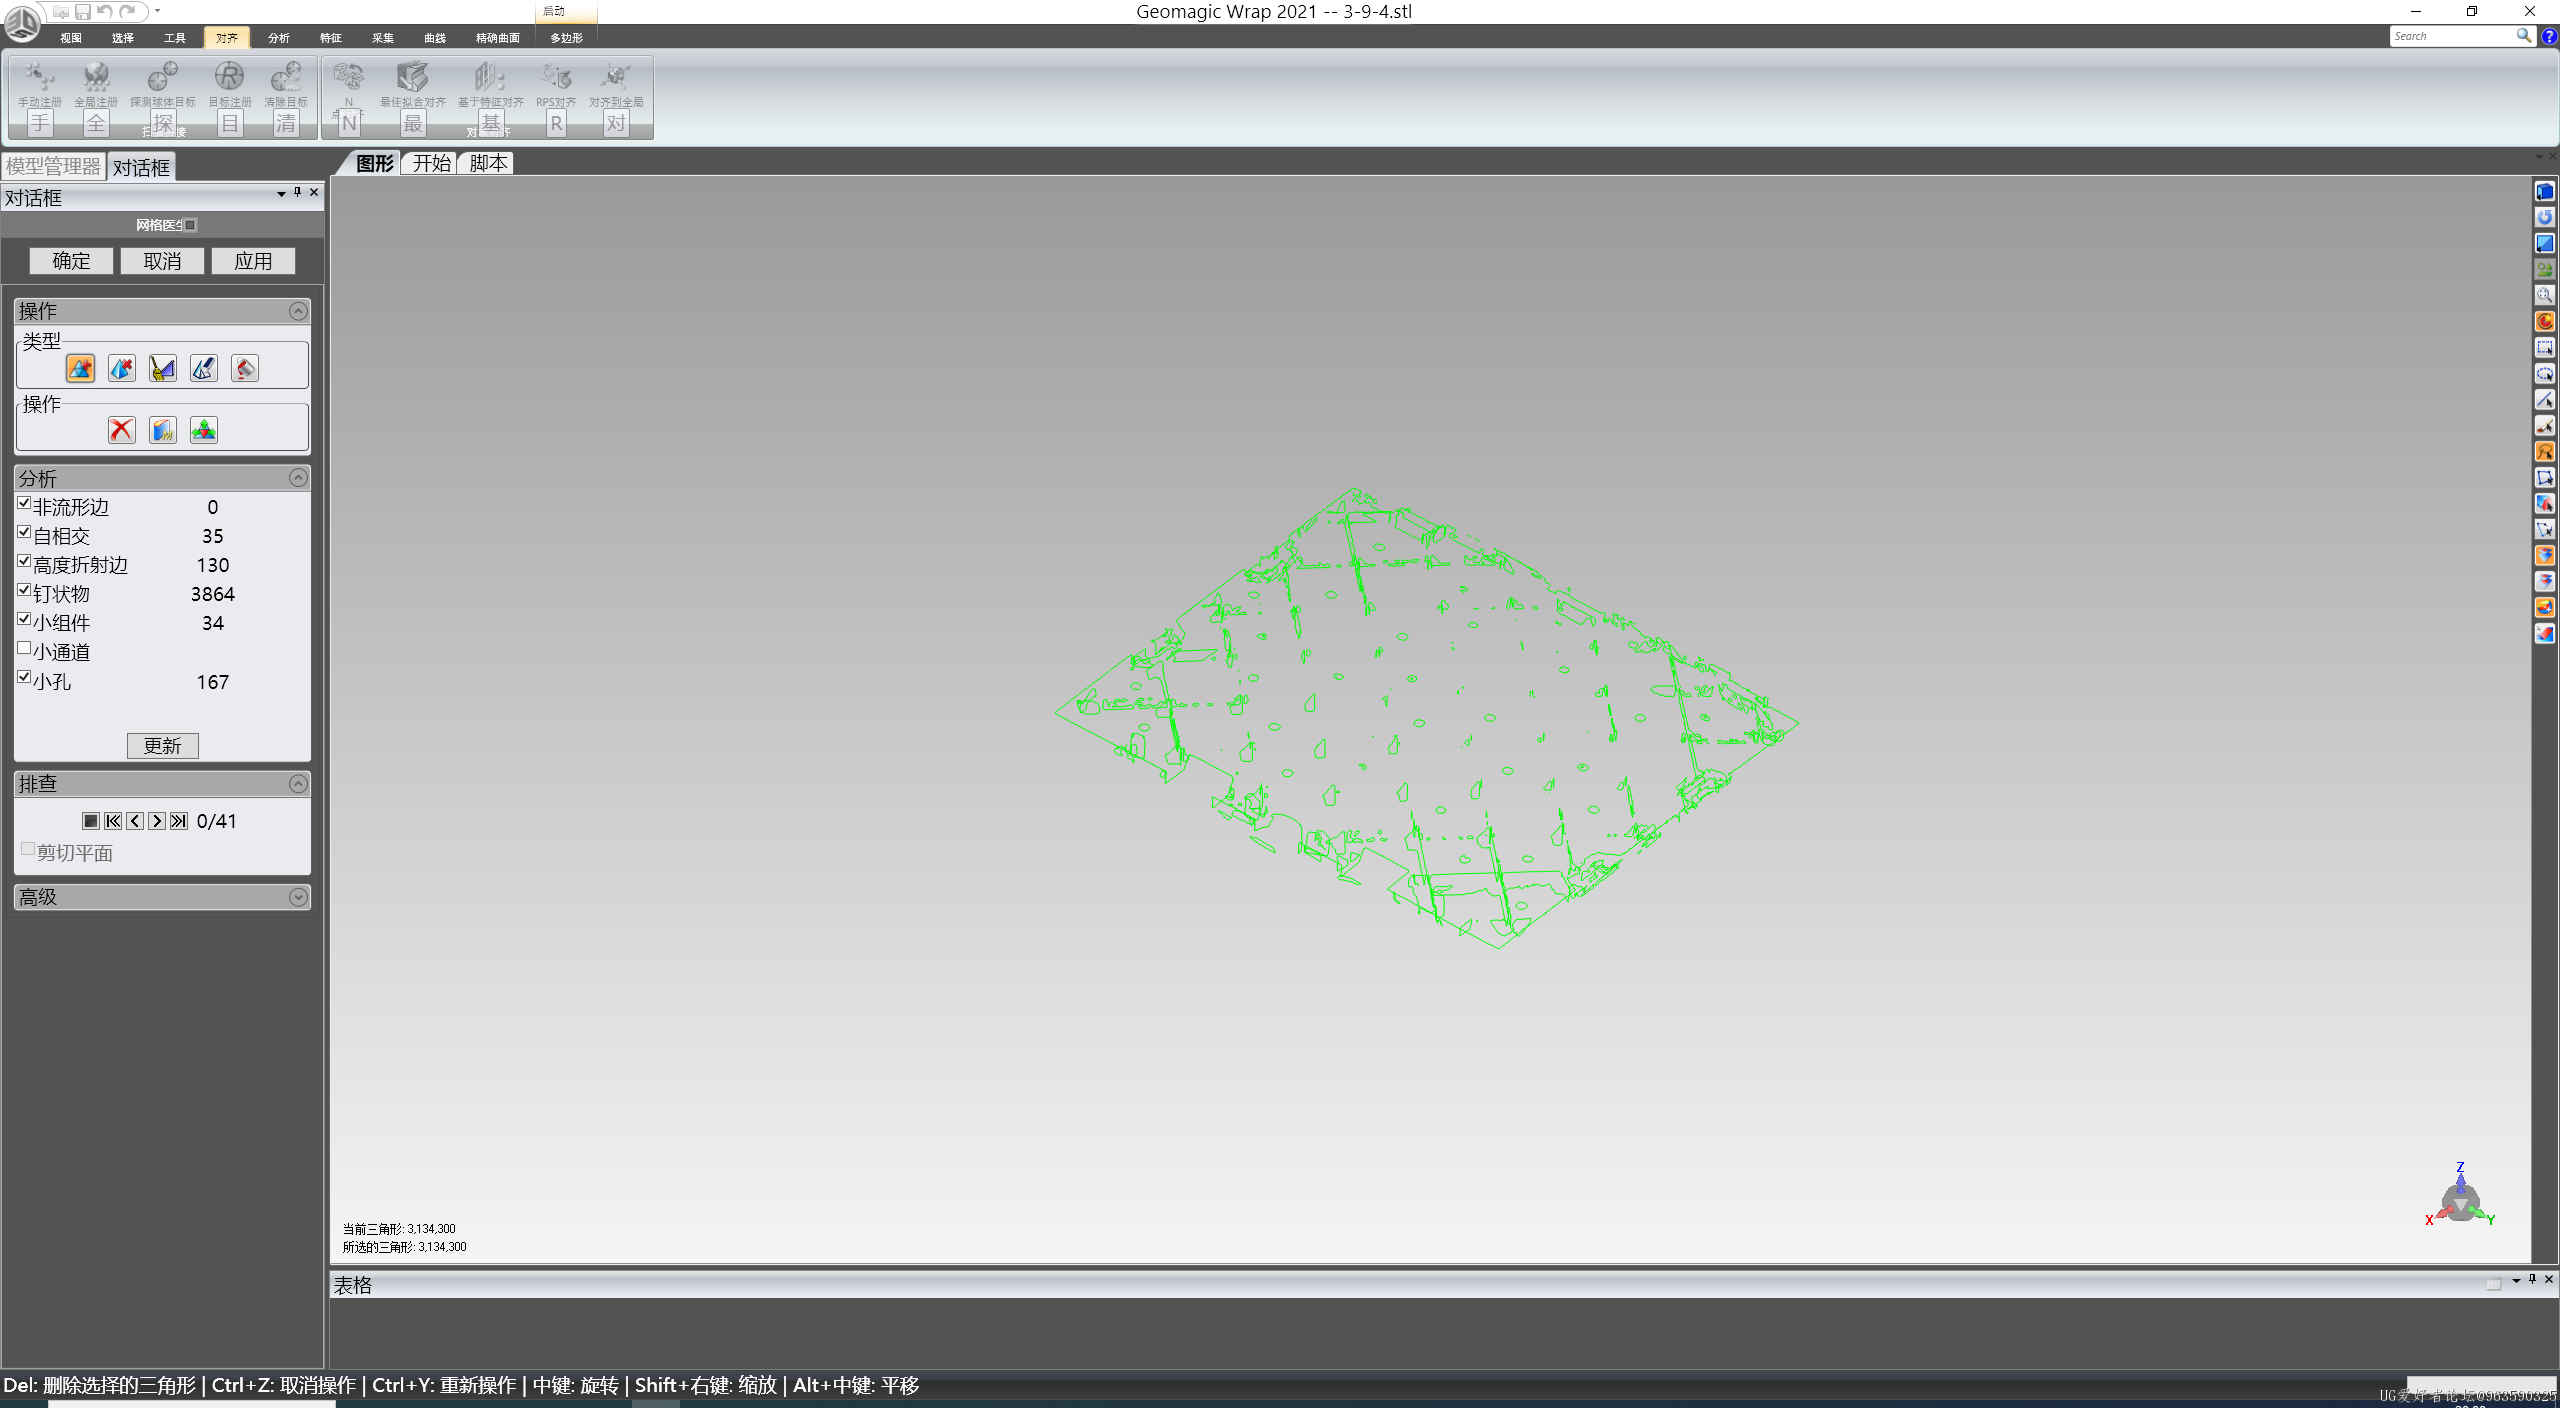Click the blue rotate arrow icon on right toolbar

pyautogui.click(x=2545, y=217)
